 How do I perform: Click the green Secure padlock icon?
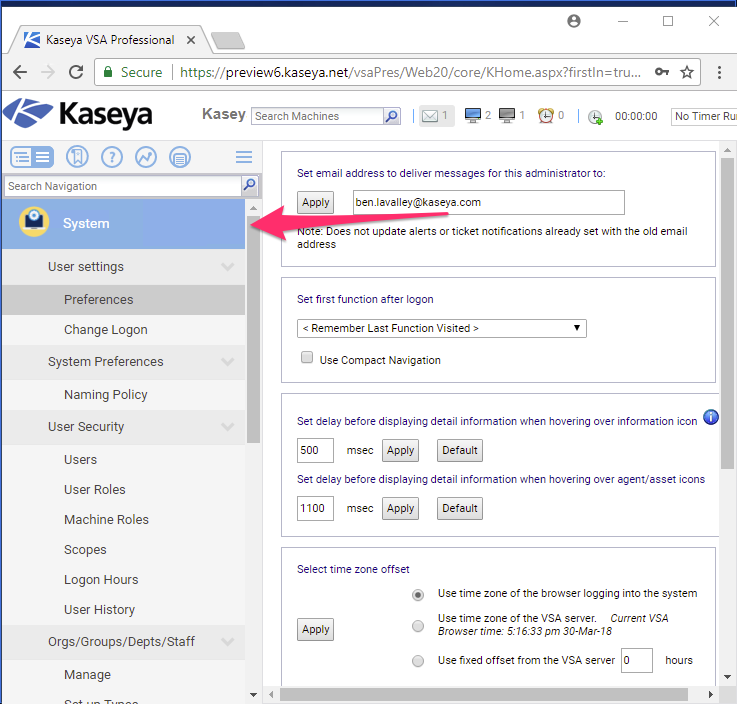tap(108, 72)
